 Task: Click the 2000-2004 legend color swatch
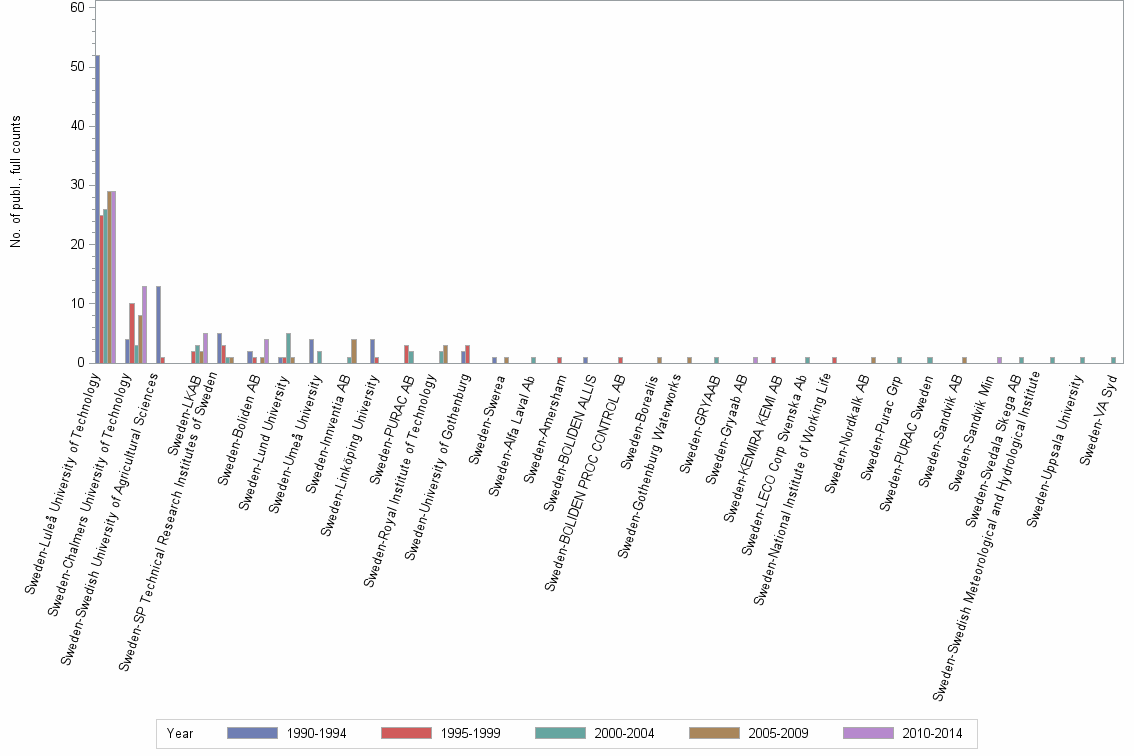558,733
